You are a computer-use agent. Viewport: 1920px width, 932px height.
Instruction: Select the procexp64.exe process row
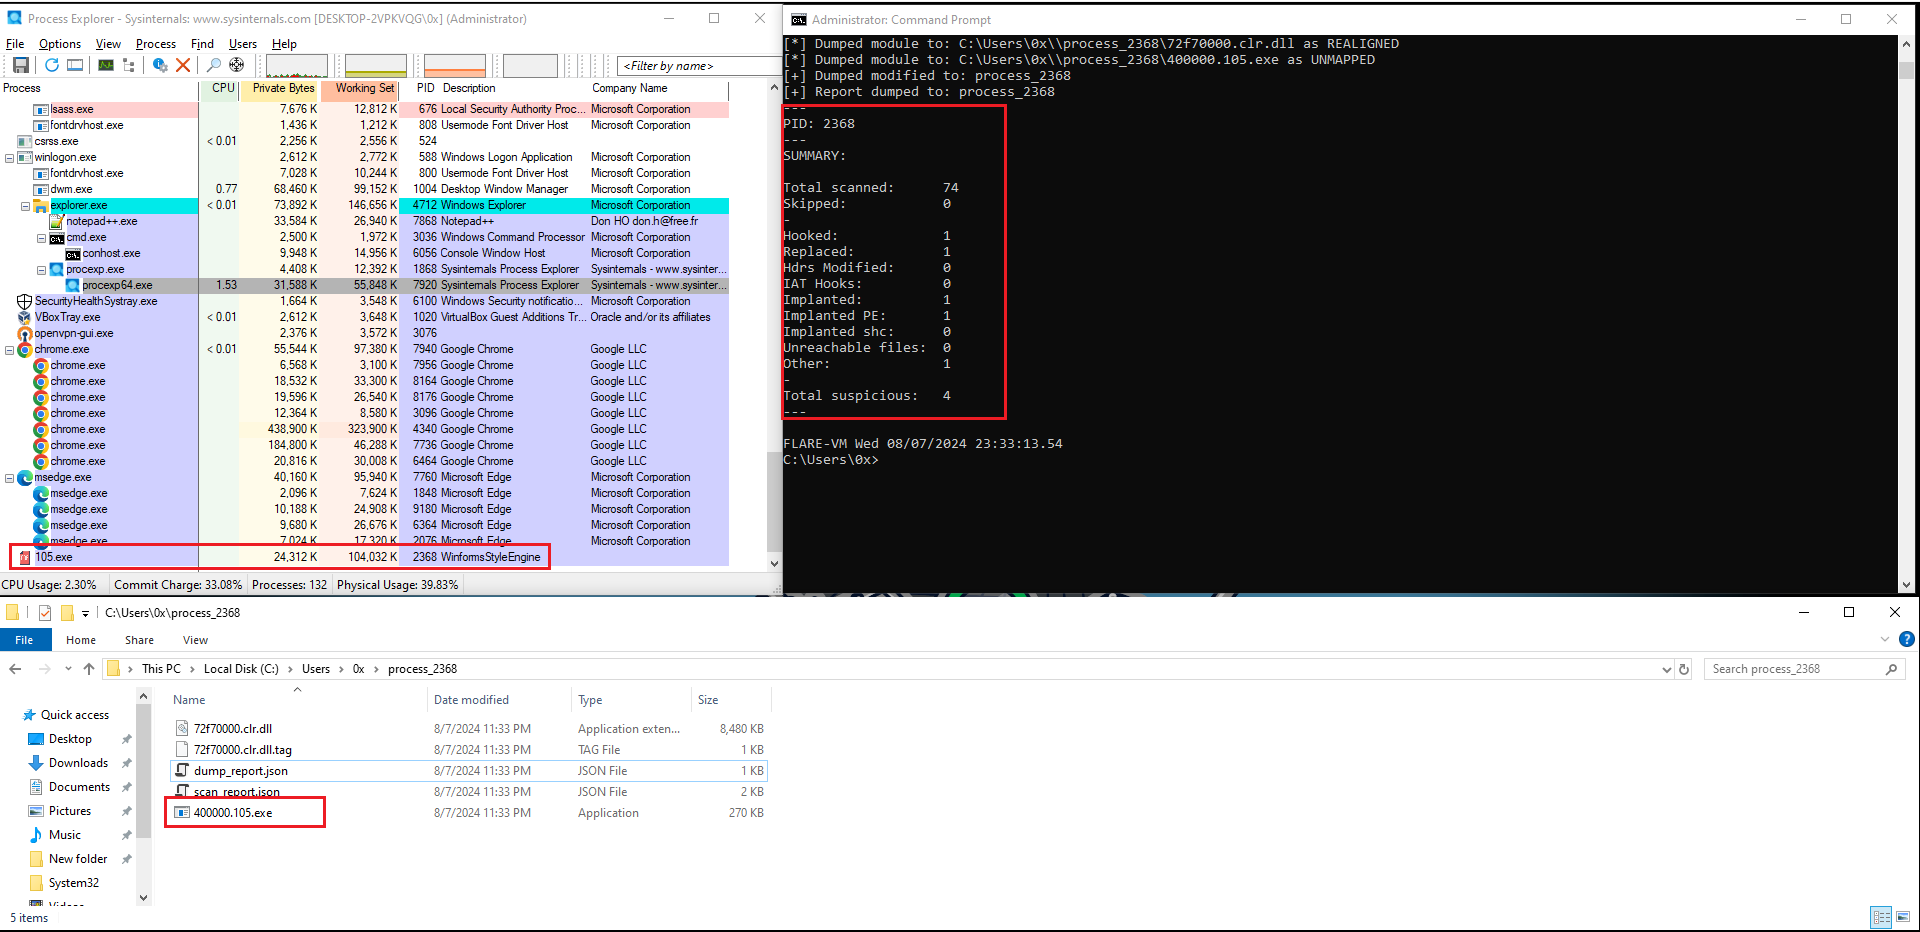pyautogui.click(x=364, y=285)
